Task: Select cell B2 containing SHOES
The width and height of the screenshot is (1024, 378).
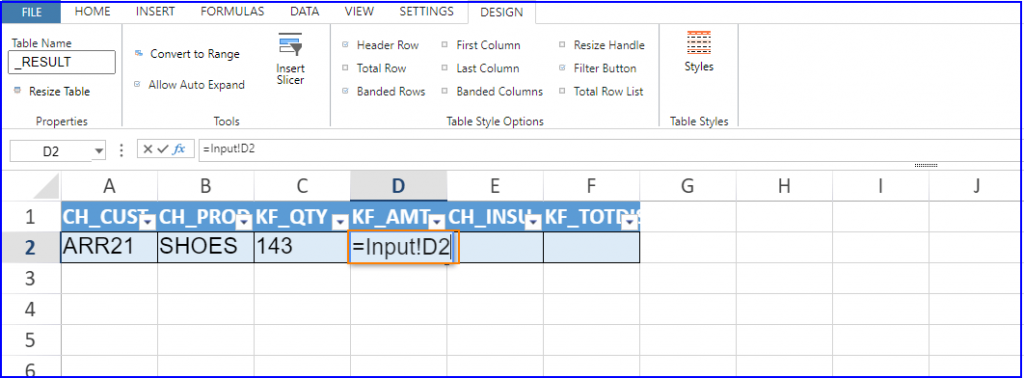Action: [206, 247]
